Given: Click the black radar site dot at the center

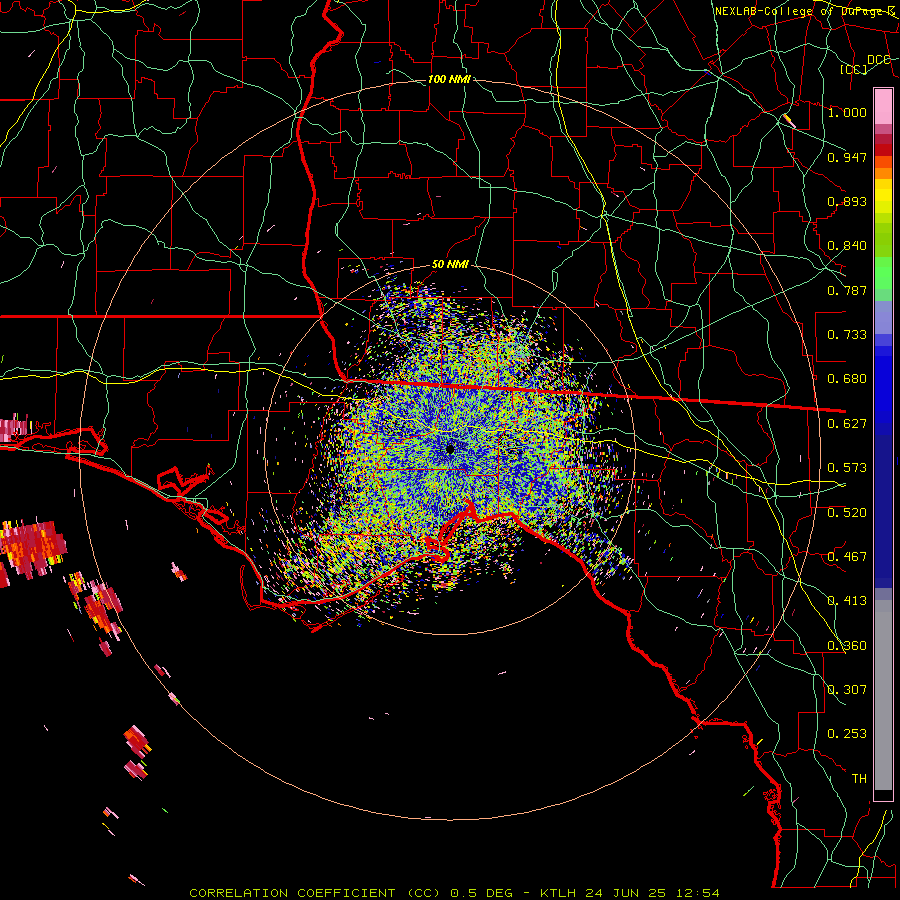Looking at the screenshot, I should pyautogui.click(x=450, y=449).
